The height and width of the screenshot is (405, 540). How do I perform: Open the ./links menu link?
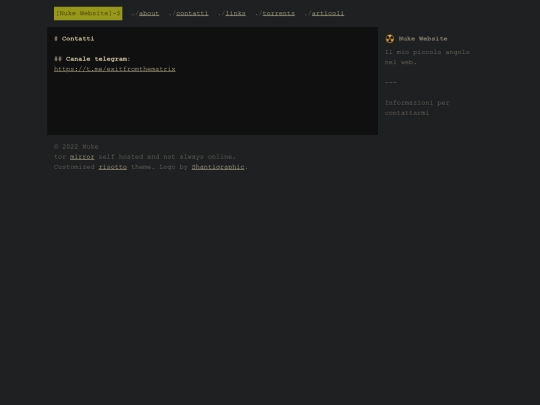coord(236,13)
